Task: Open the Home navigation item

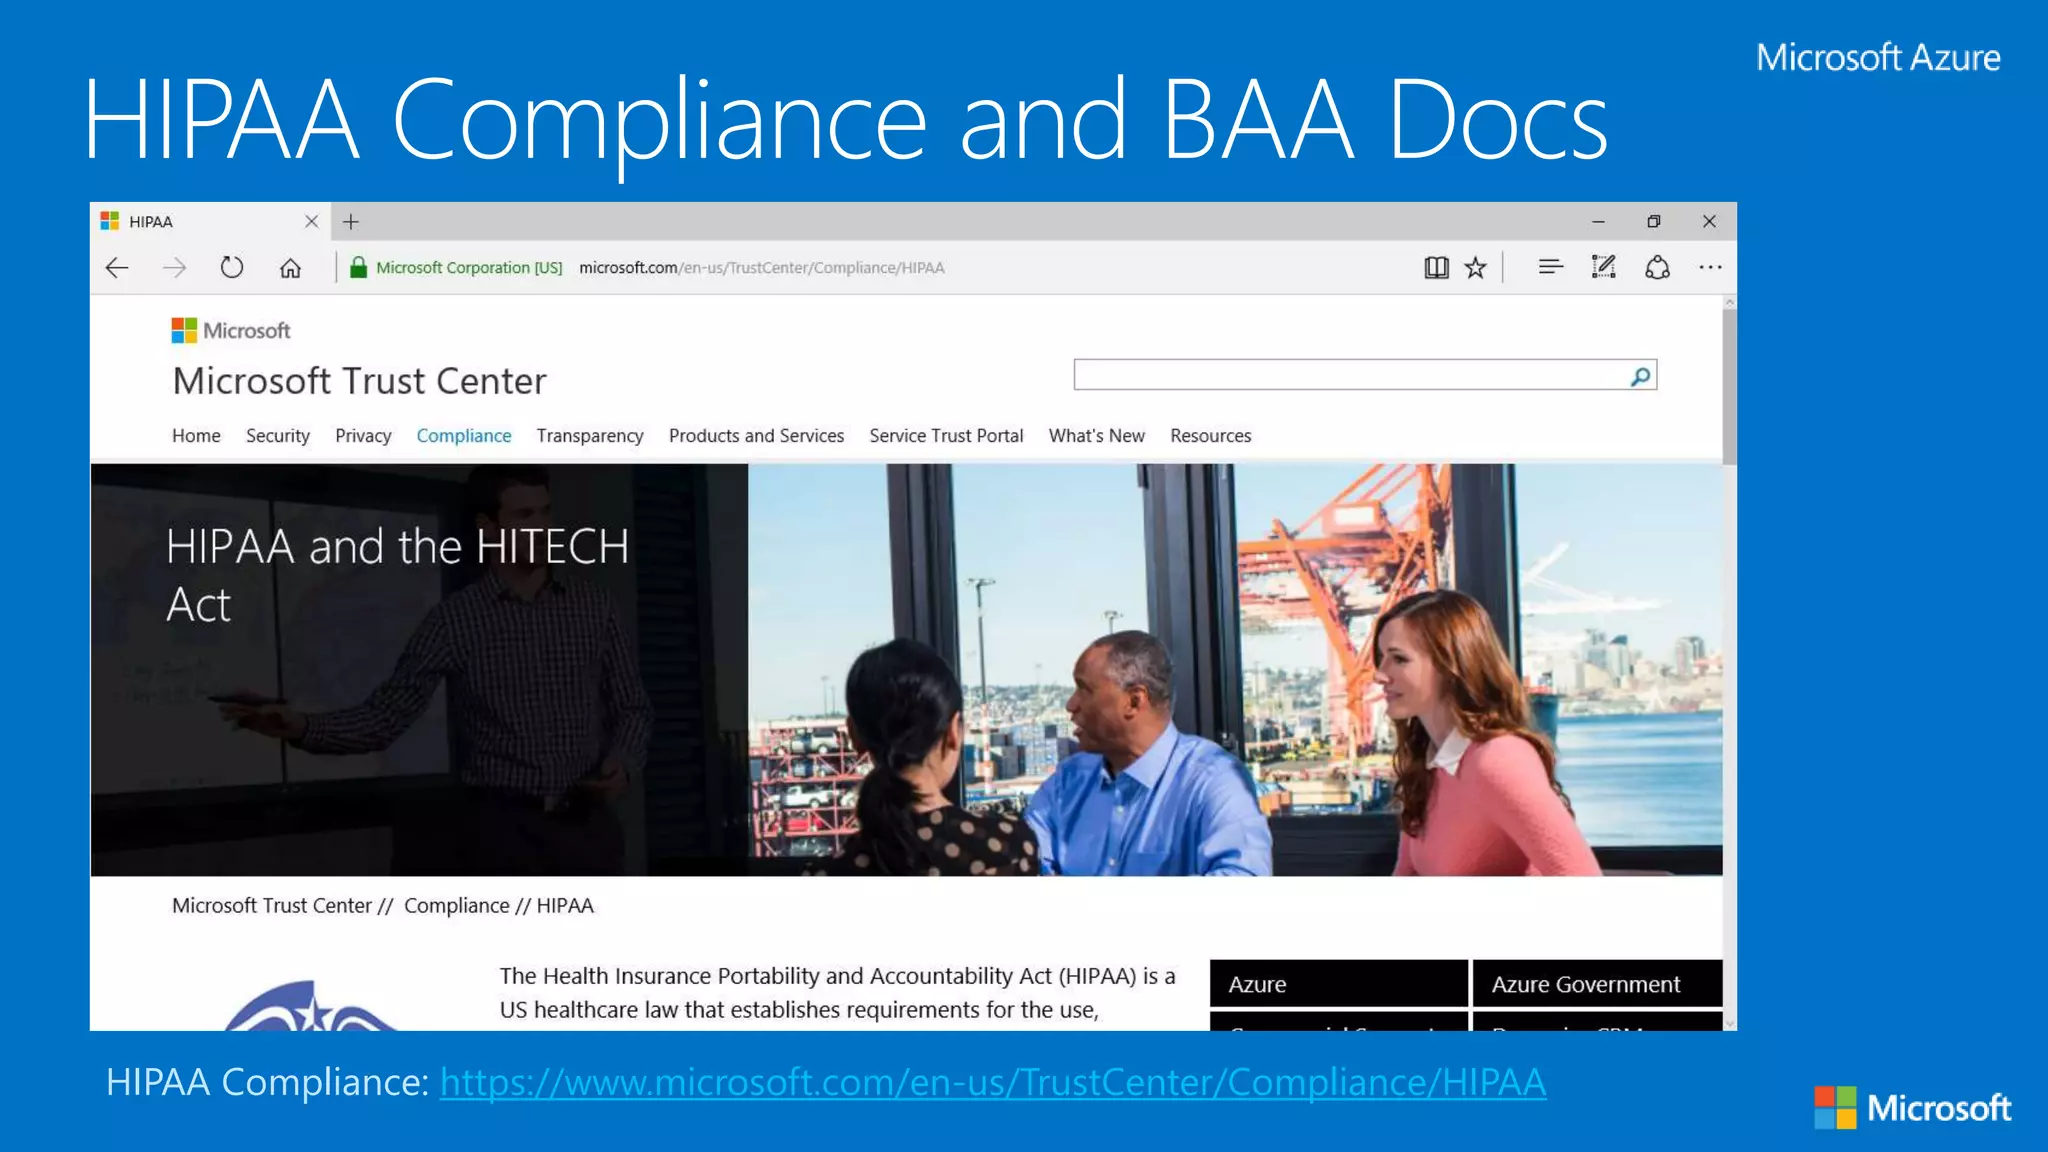Action: point(196,436)
